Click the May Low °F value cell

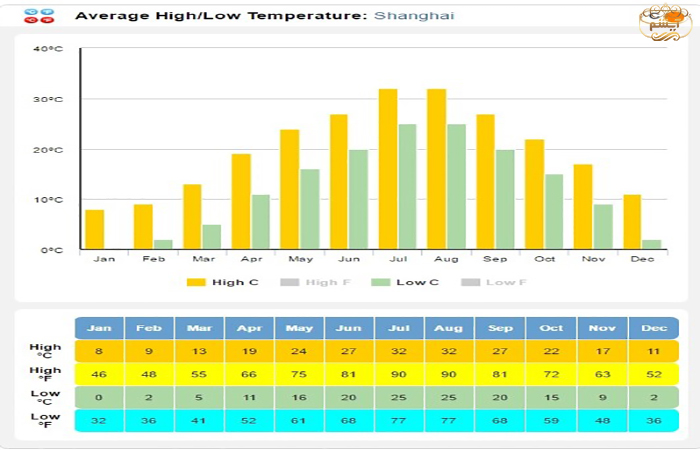299,420
